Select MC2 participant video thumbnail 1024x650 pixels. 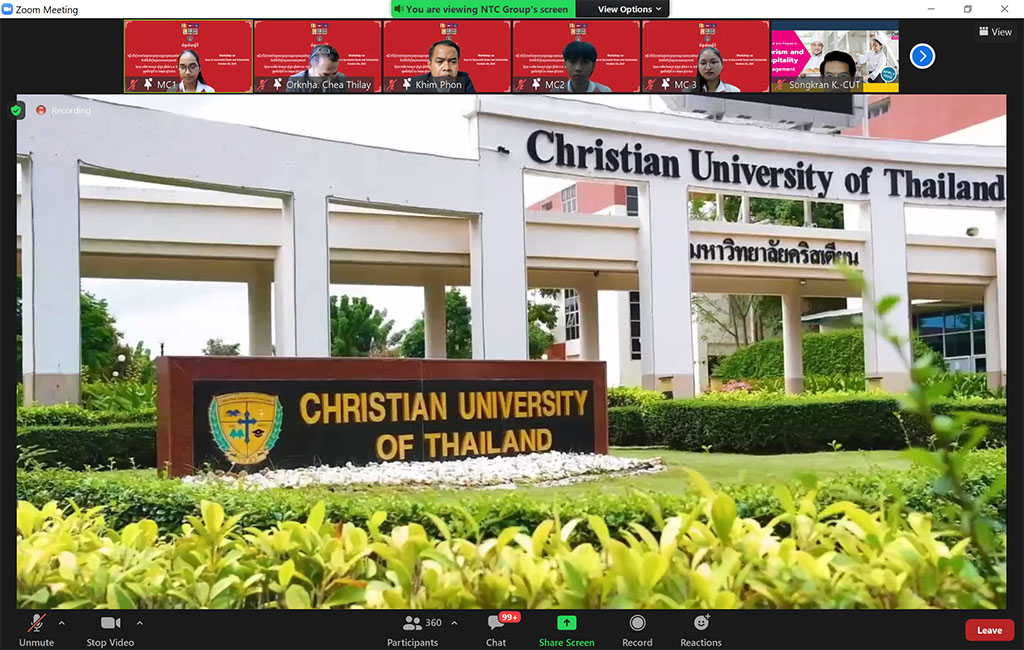pos(576,56)
